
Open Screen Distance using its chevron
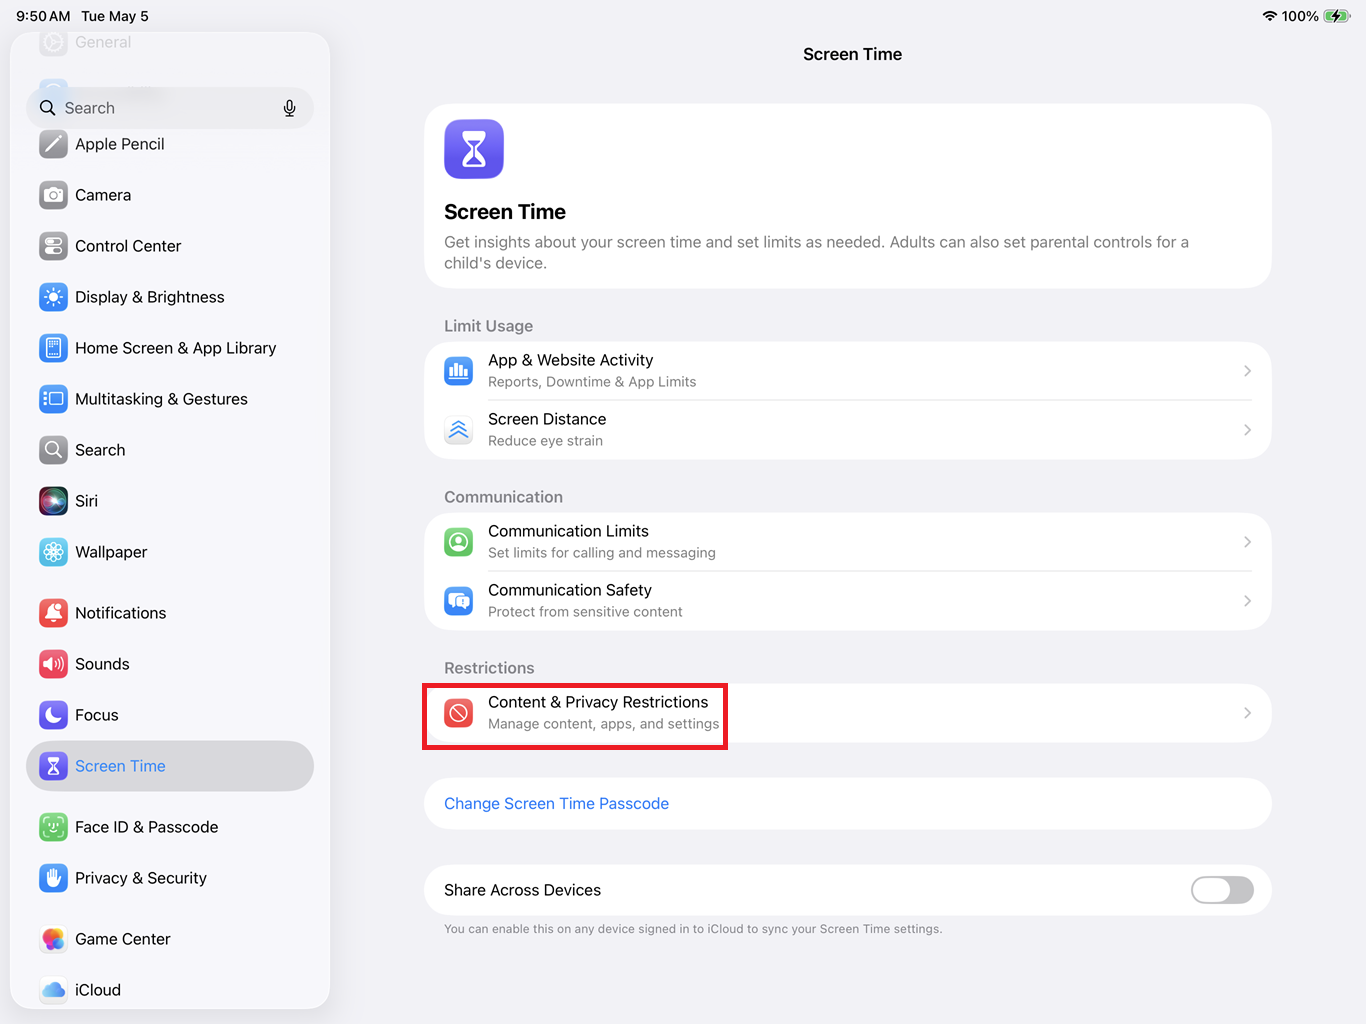coord(1247,430)
